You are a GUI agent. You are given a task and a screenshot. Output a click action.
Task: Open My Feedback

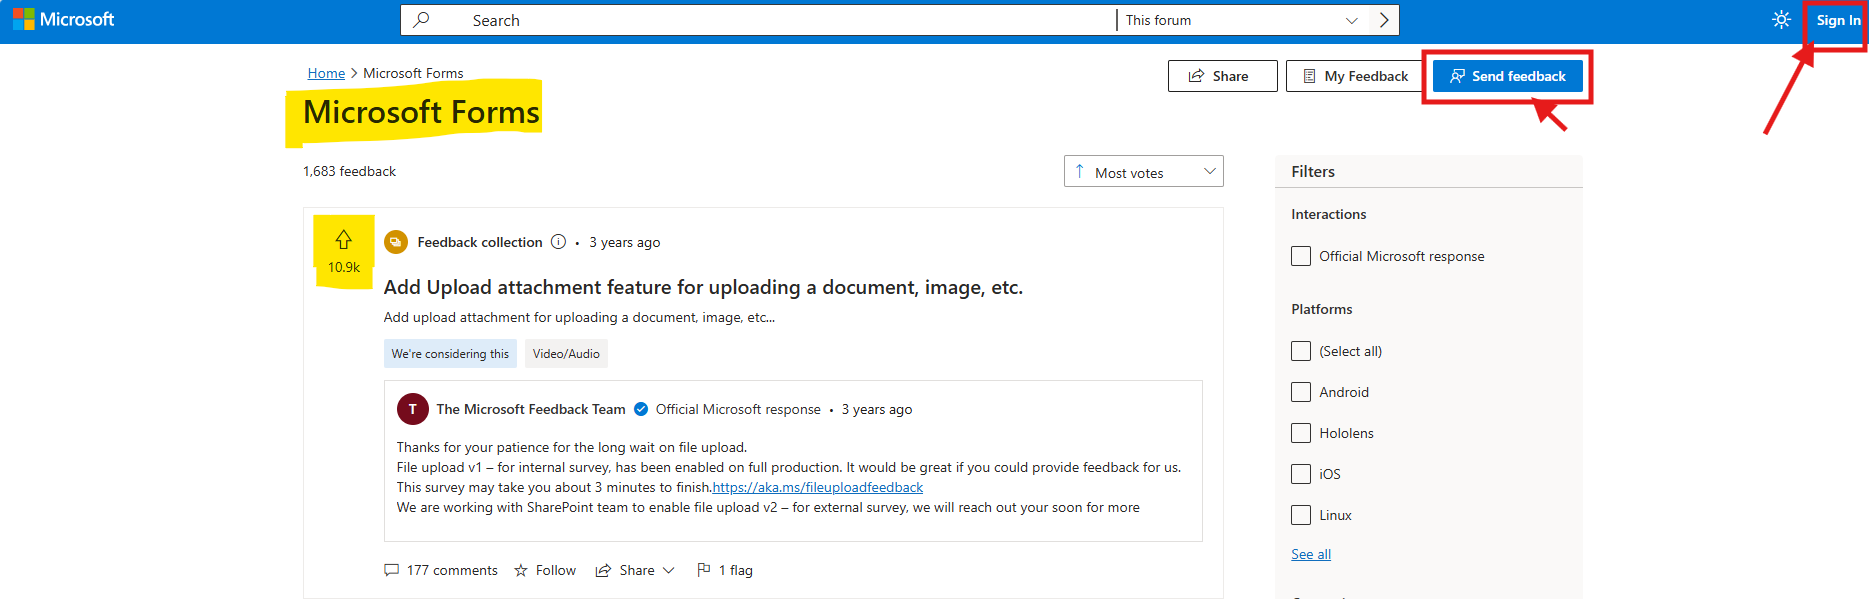pos(1356,76)
